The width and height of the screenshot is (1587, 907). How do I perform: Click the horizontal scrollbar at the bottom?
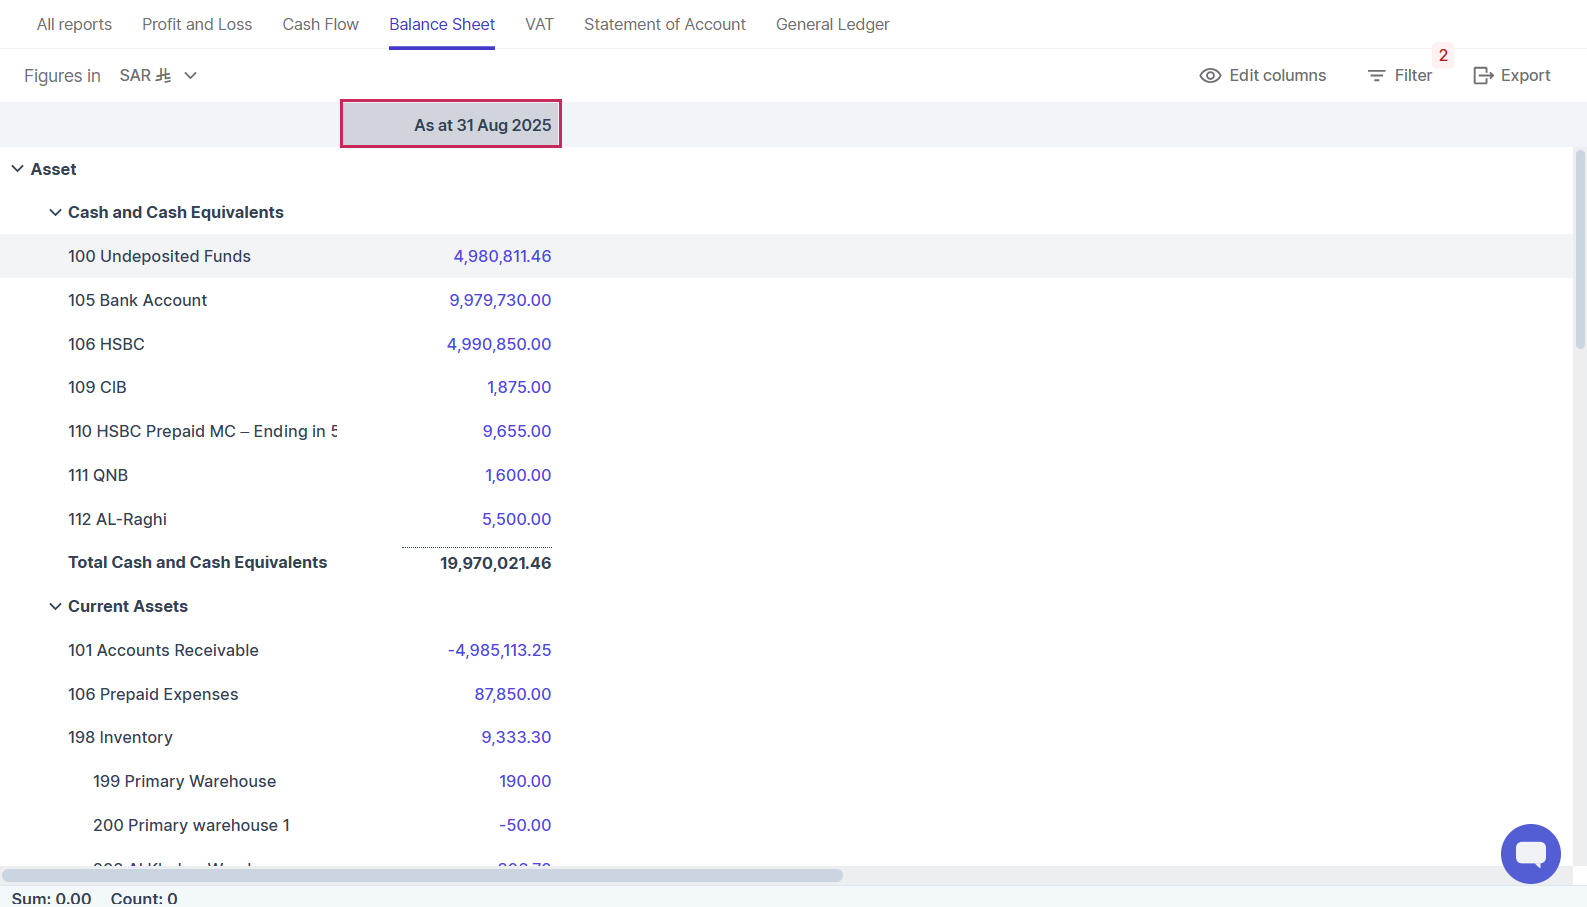422,875
